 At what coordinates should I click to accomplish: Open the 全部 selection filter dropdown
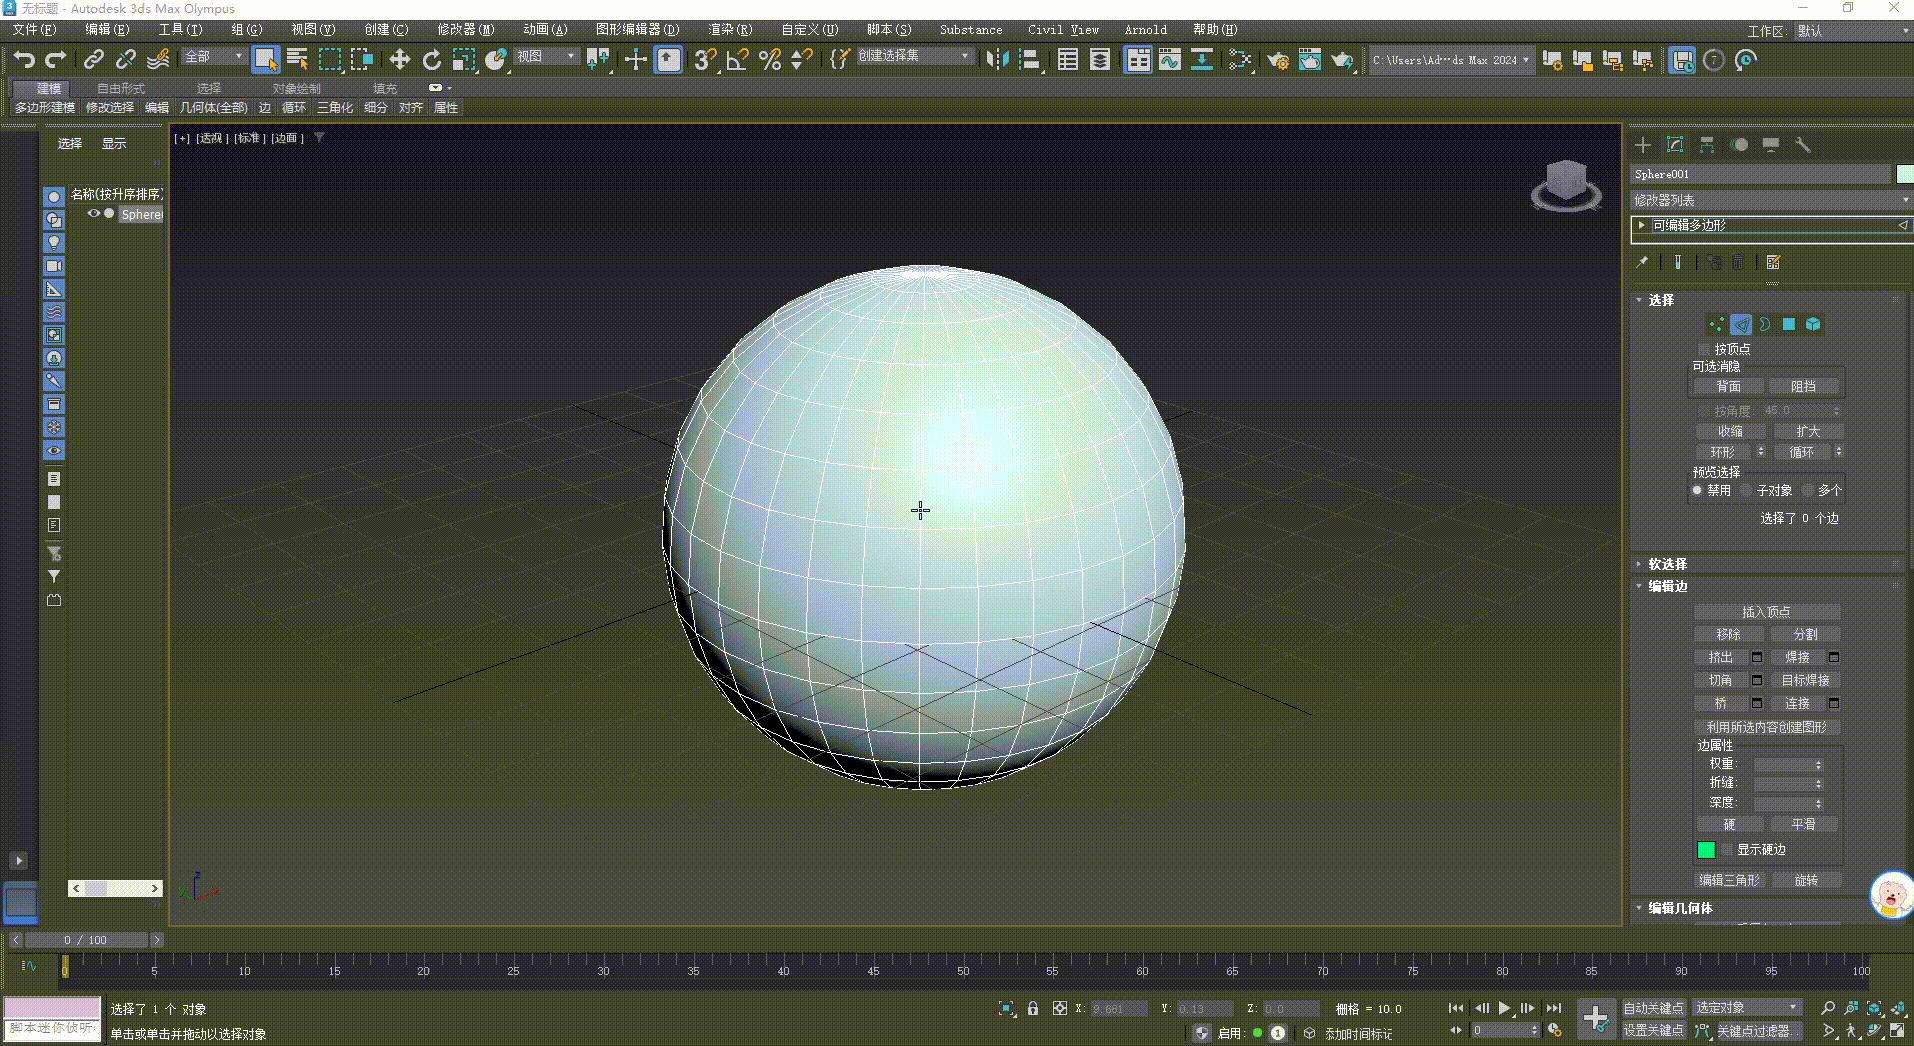point(237,57)
